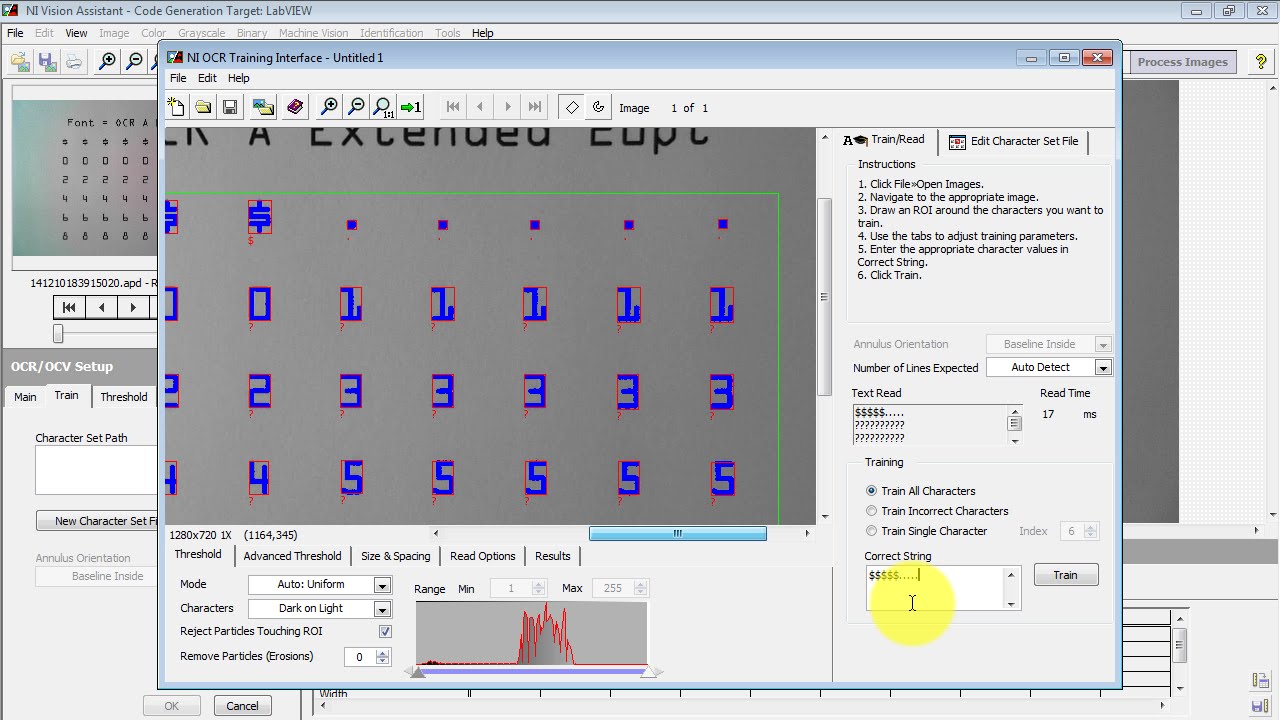Open the Results tab
The width and height of the screenshot is (1280, 720).
click(x=552, y=556)
